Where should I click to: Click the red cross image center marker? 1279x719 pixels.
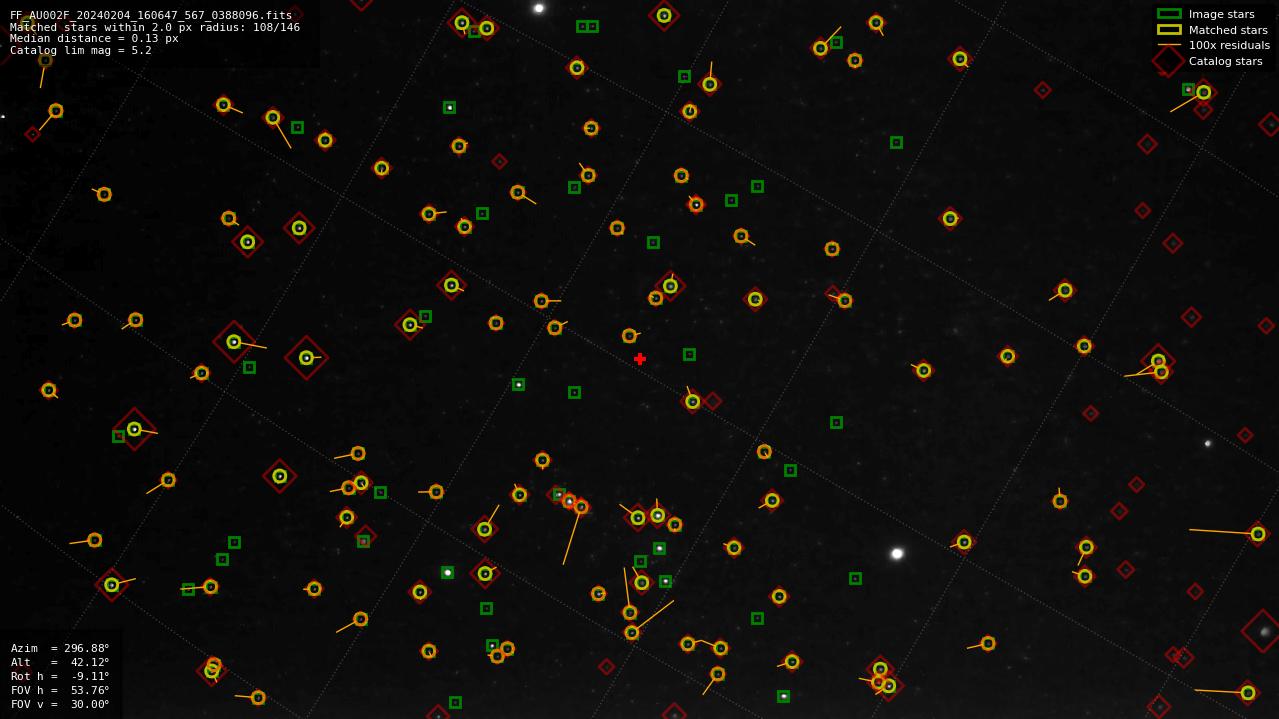[x=640, y=359]
